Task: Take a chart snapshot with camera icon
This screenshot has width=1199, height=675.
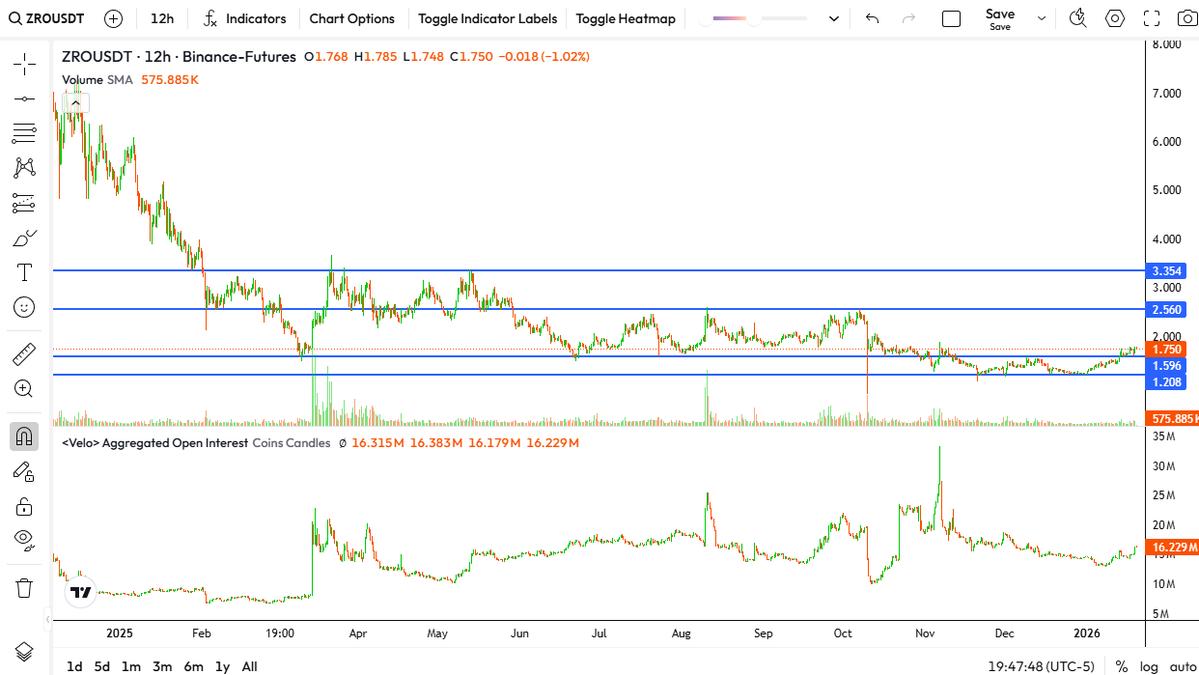Action: [x=1187, y=18]
